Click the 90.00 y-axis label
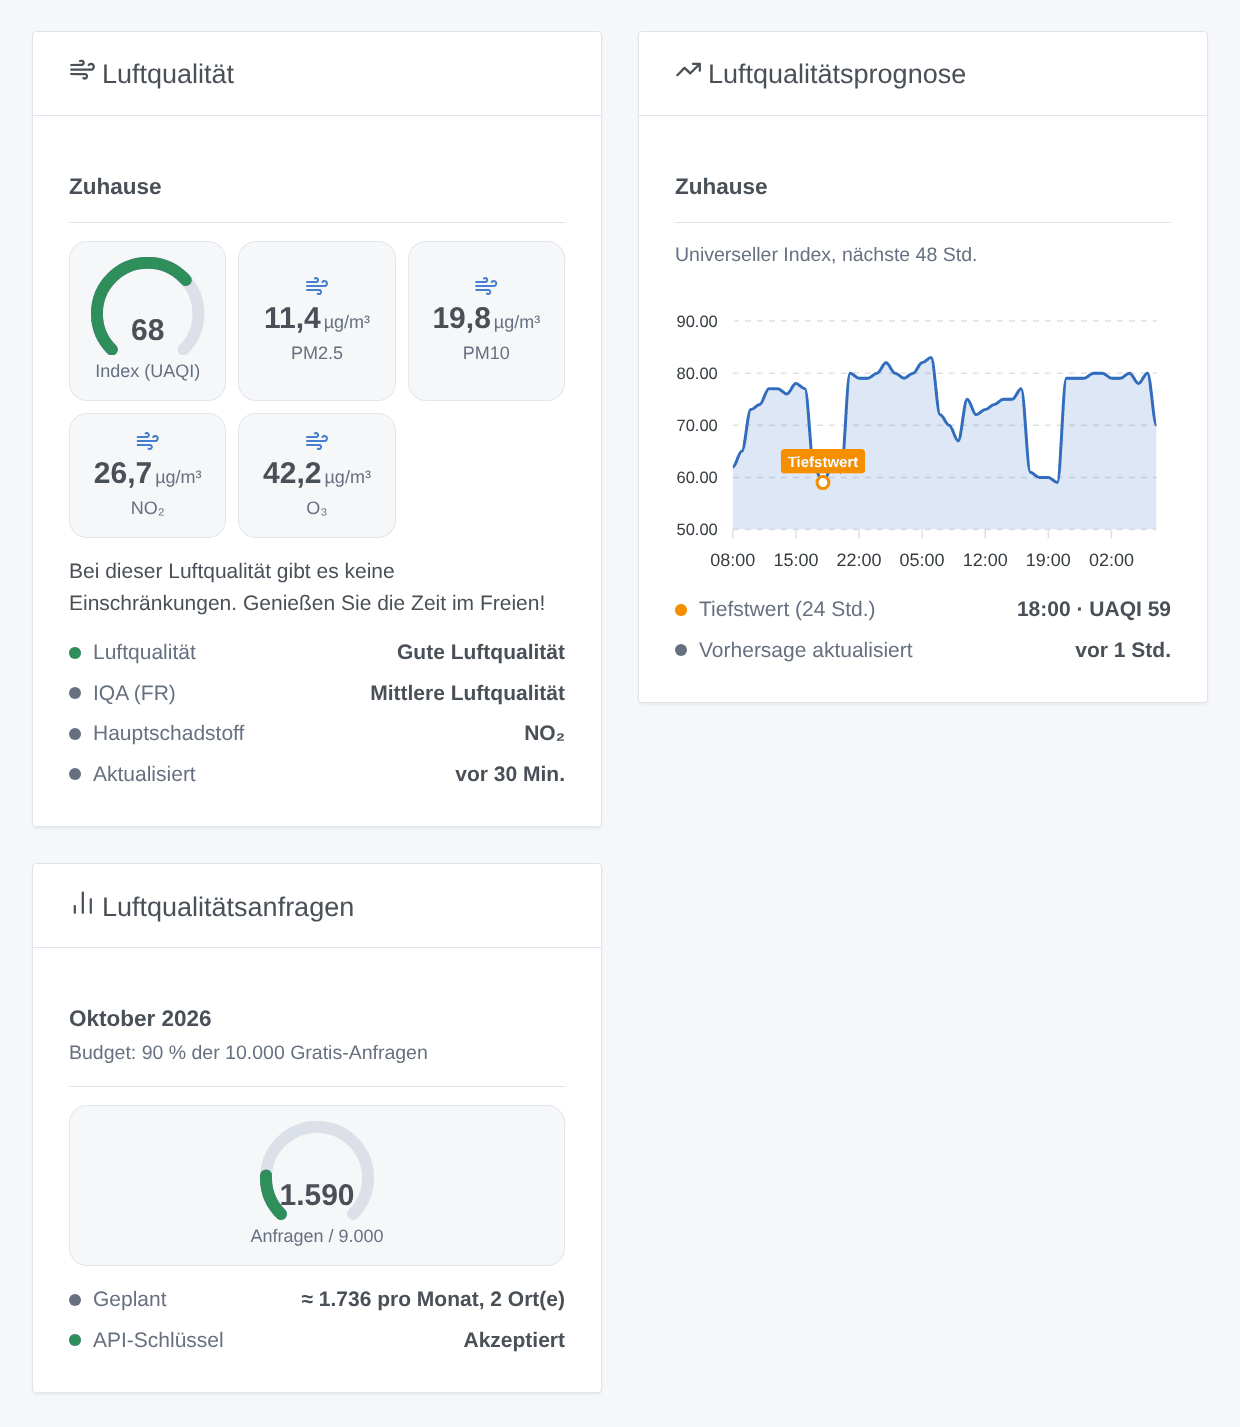 (x=697, y=322)
